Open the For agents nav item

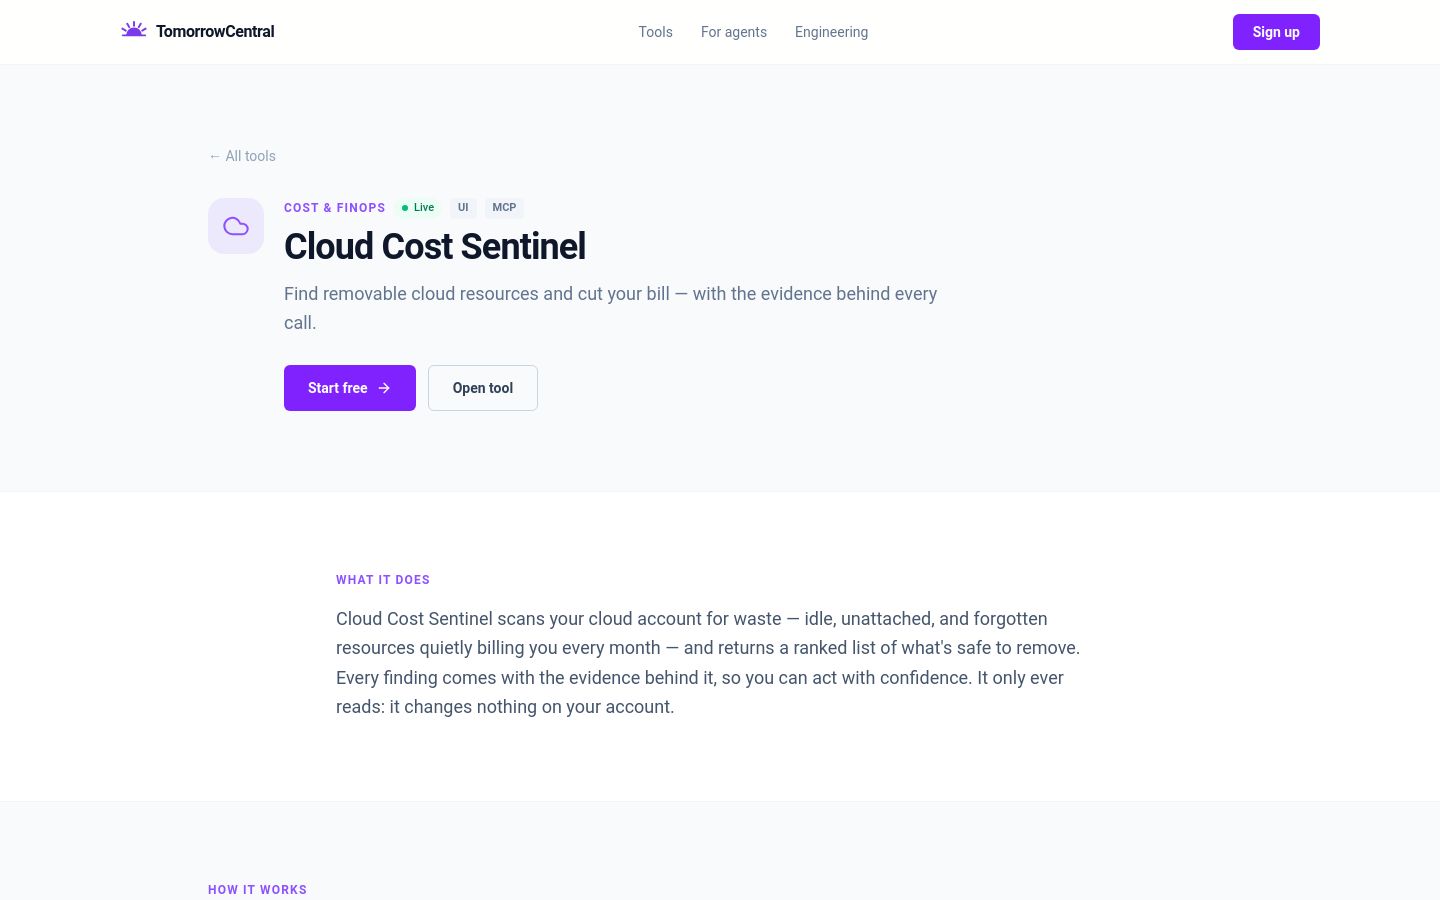(734, 32)
